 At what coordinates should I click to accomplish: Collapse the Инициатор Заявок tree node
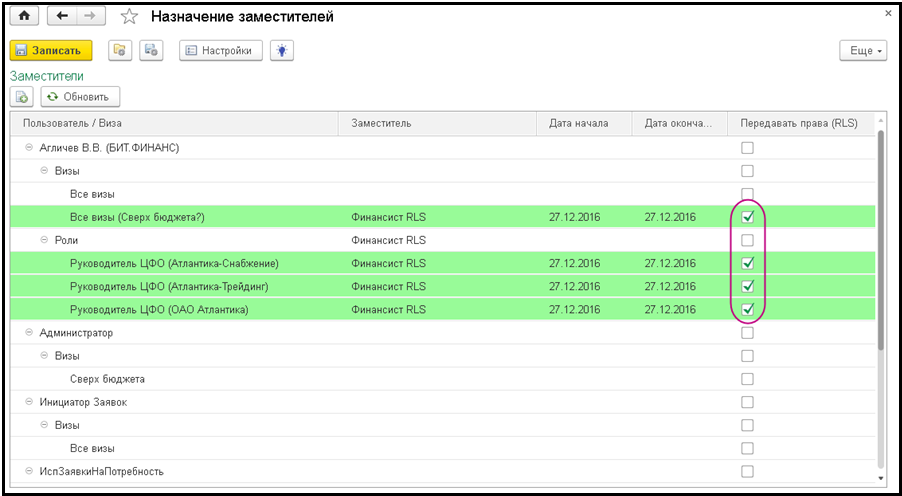[x=28, y=402]
